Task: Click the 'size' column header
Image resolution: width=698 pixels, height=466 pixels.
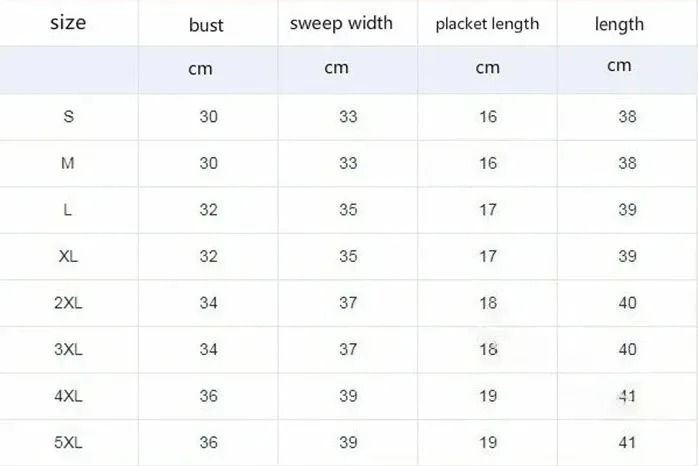Action: click(68, 22)
